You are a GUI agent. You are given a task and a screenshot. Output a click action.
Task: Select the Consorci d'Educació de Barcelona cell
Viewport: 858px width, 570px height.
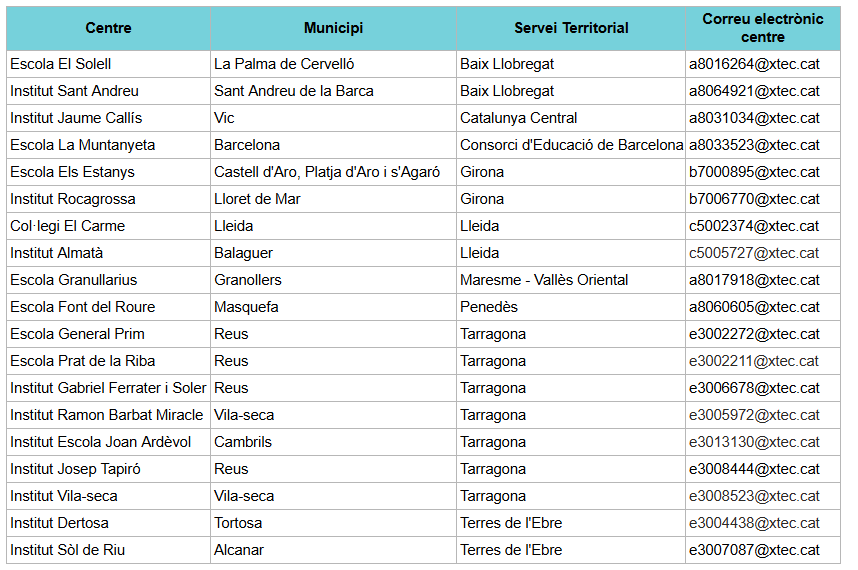coord(571,145)
